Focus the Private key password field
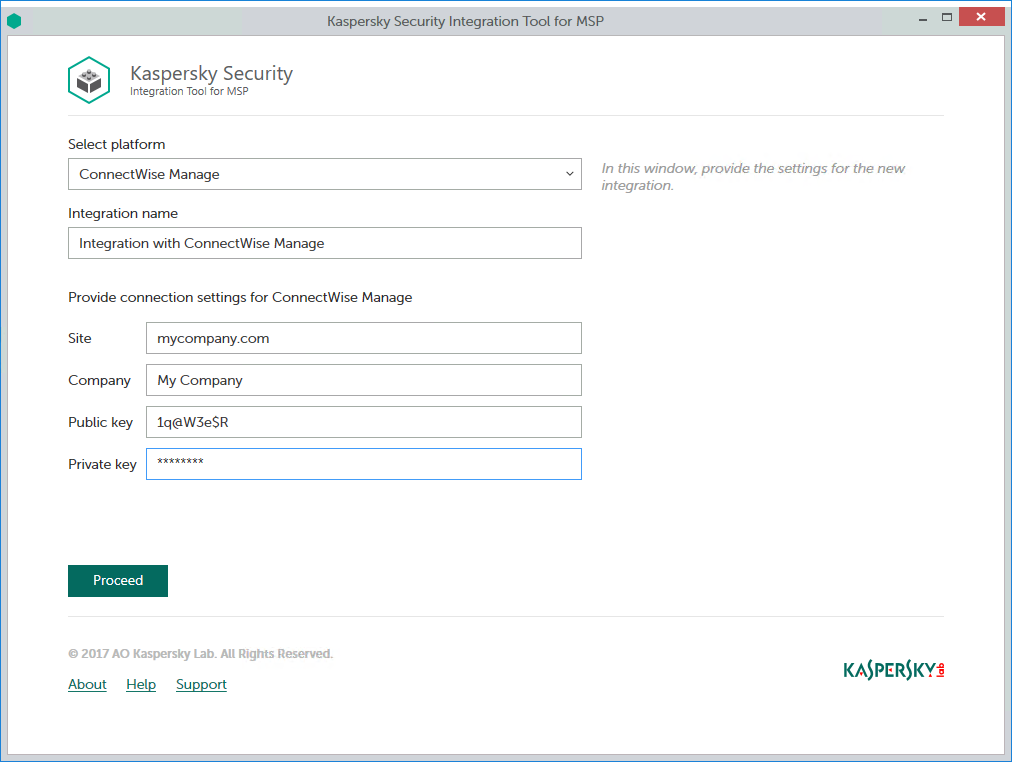The width and height of the screenshot is (1012, 762). click(363, 464)
